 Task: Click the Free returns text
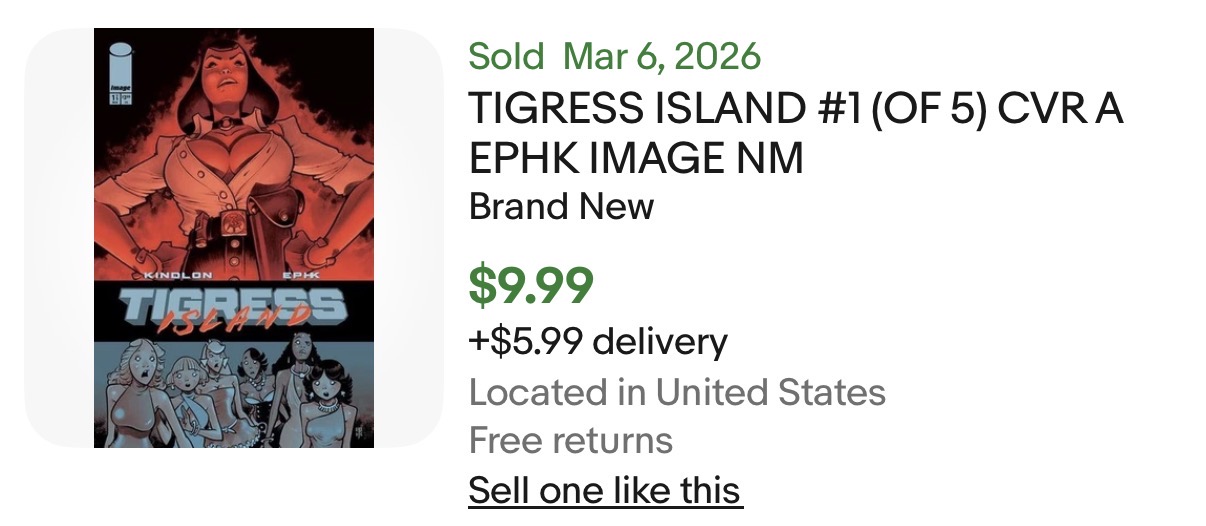click(x=571, y=440)
